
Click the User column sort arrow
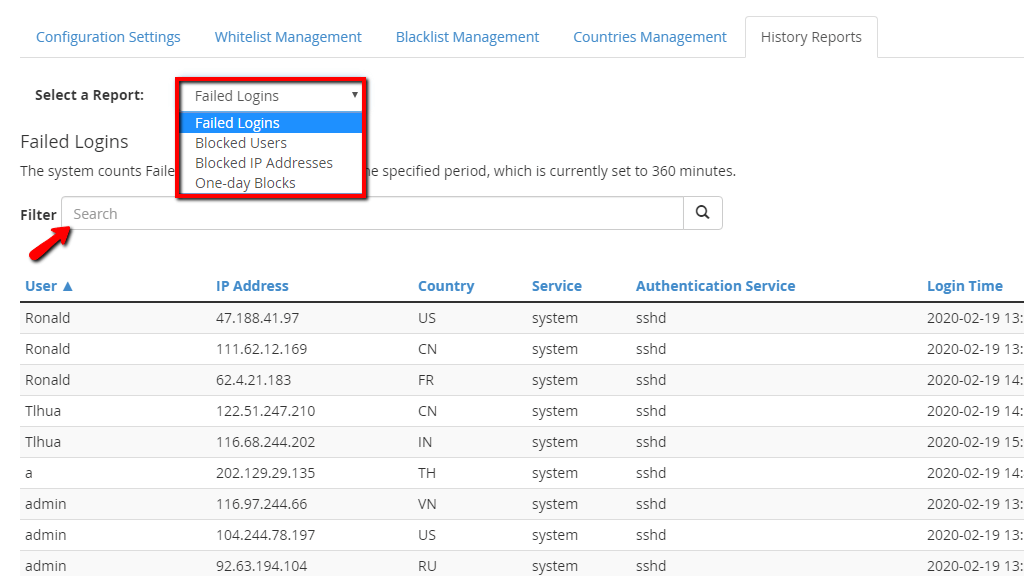pyautogui.click(x=67, y=286)
